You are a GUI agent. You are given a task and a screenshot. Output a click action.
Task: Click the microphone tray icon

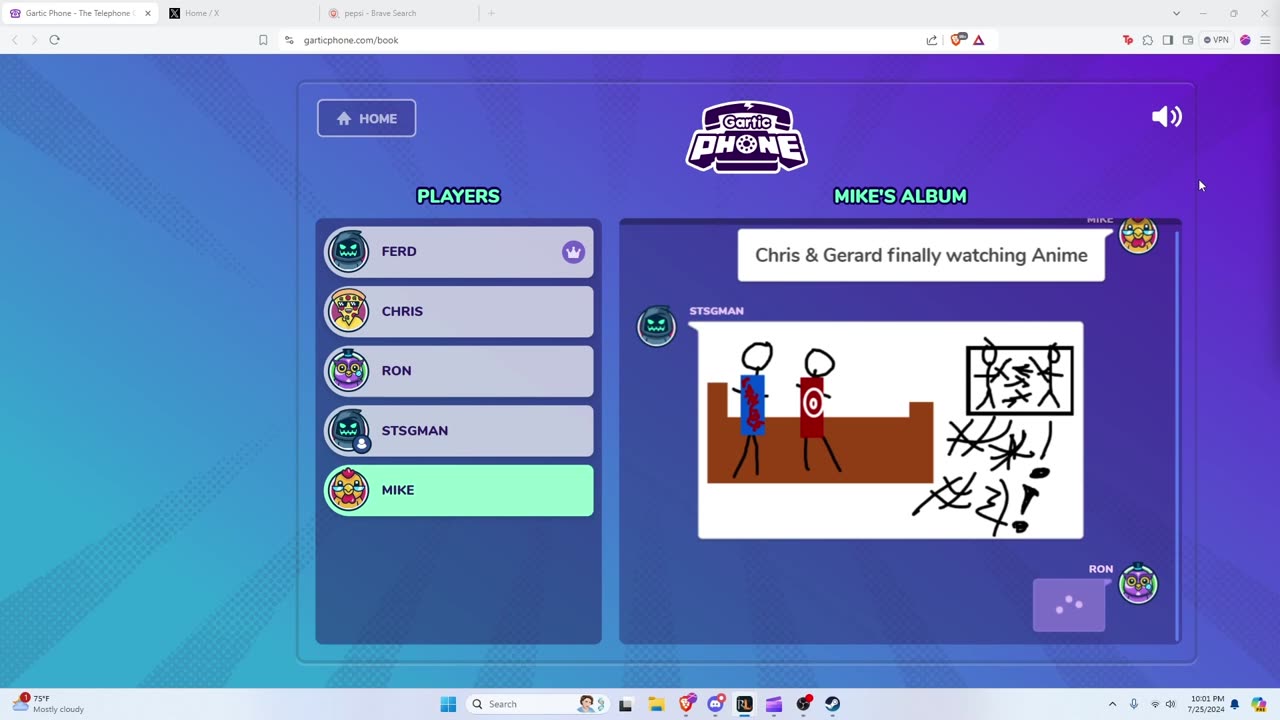[1133, 704]
